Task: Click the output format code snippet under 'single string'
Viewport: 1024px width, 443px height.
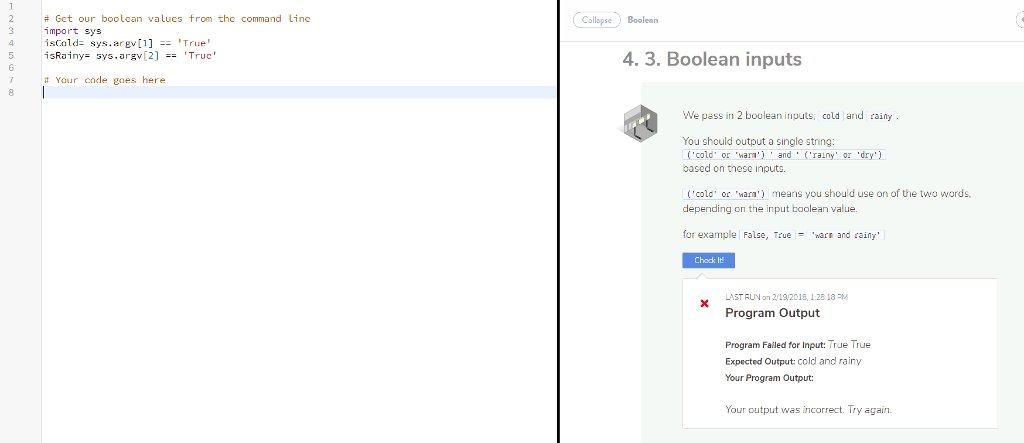Action: tap(784, 155)
